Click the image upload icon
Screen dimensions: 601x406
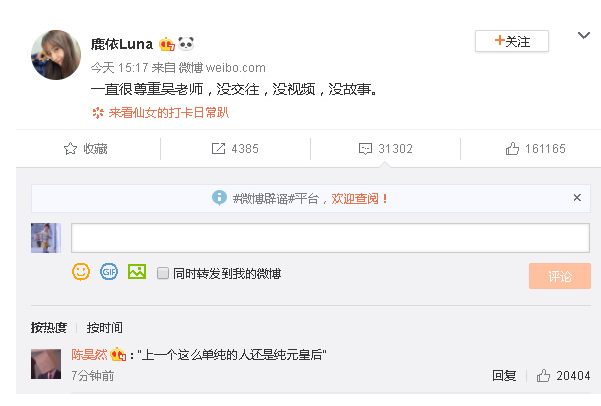pos(137,271)
